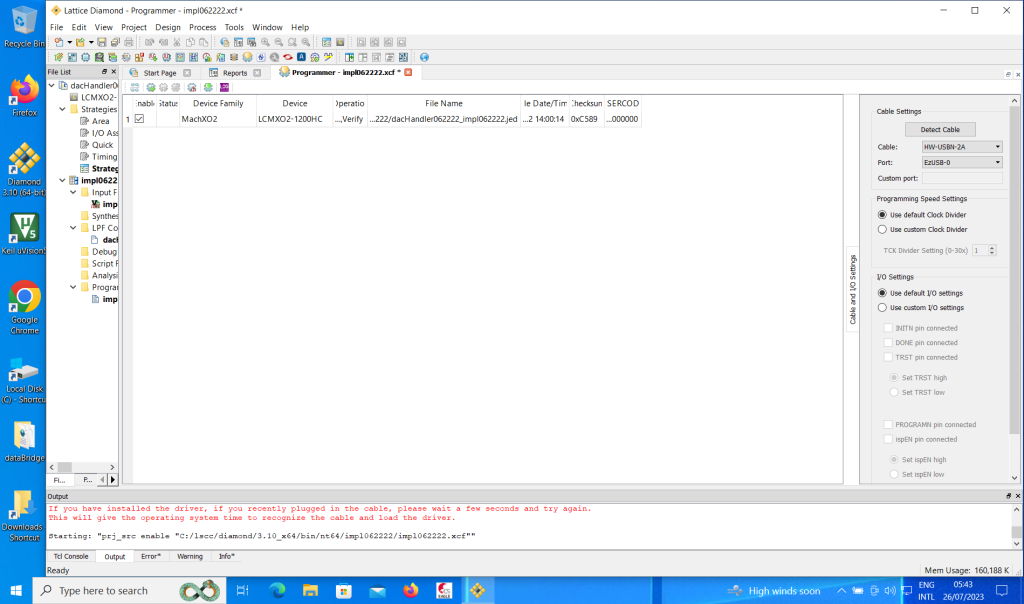
Task: Open the dropdown arrow beside the New file icon
Action: click(x=69, y=42)
